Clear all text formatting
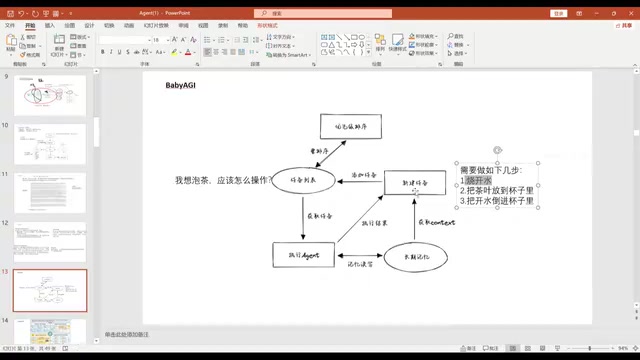640x360 pixels. coord(193,40)
